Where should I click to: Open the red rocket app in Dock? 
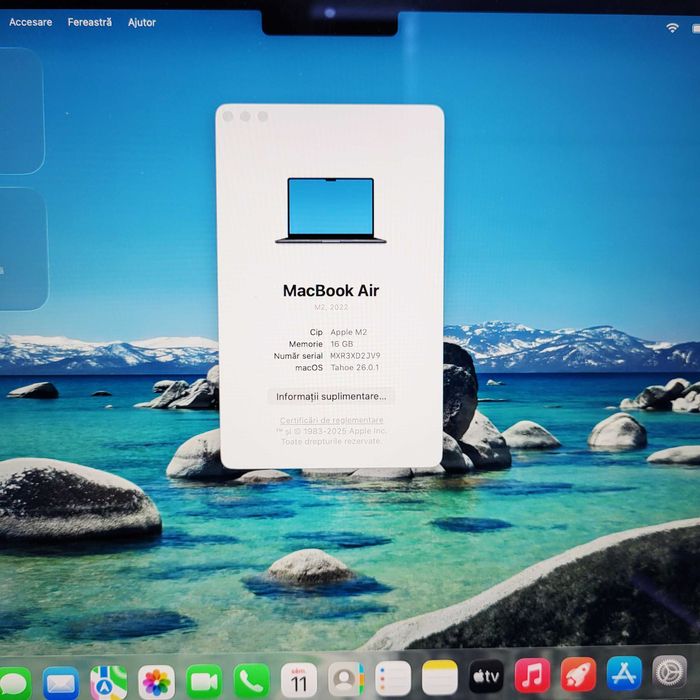579,674
